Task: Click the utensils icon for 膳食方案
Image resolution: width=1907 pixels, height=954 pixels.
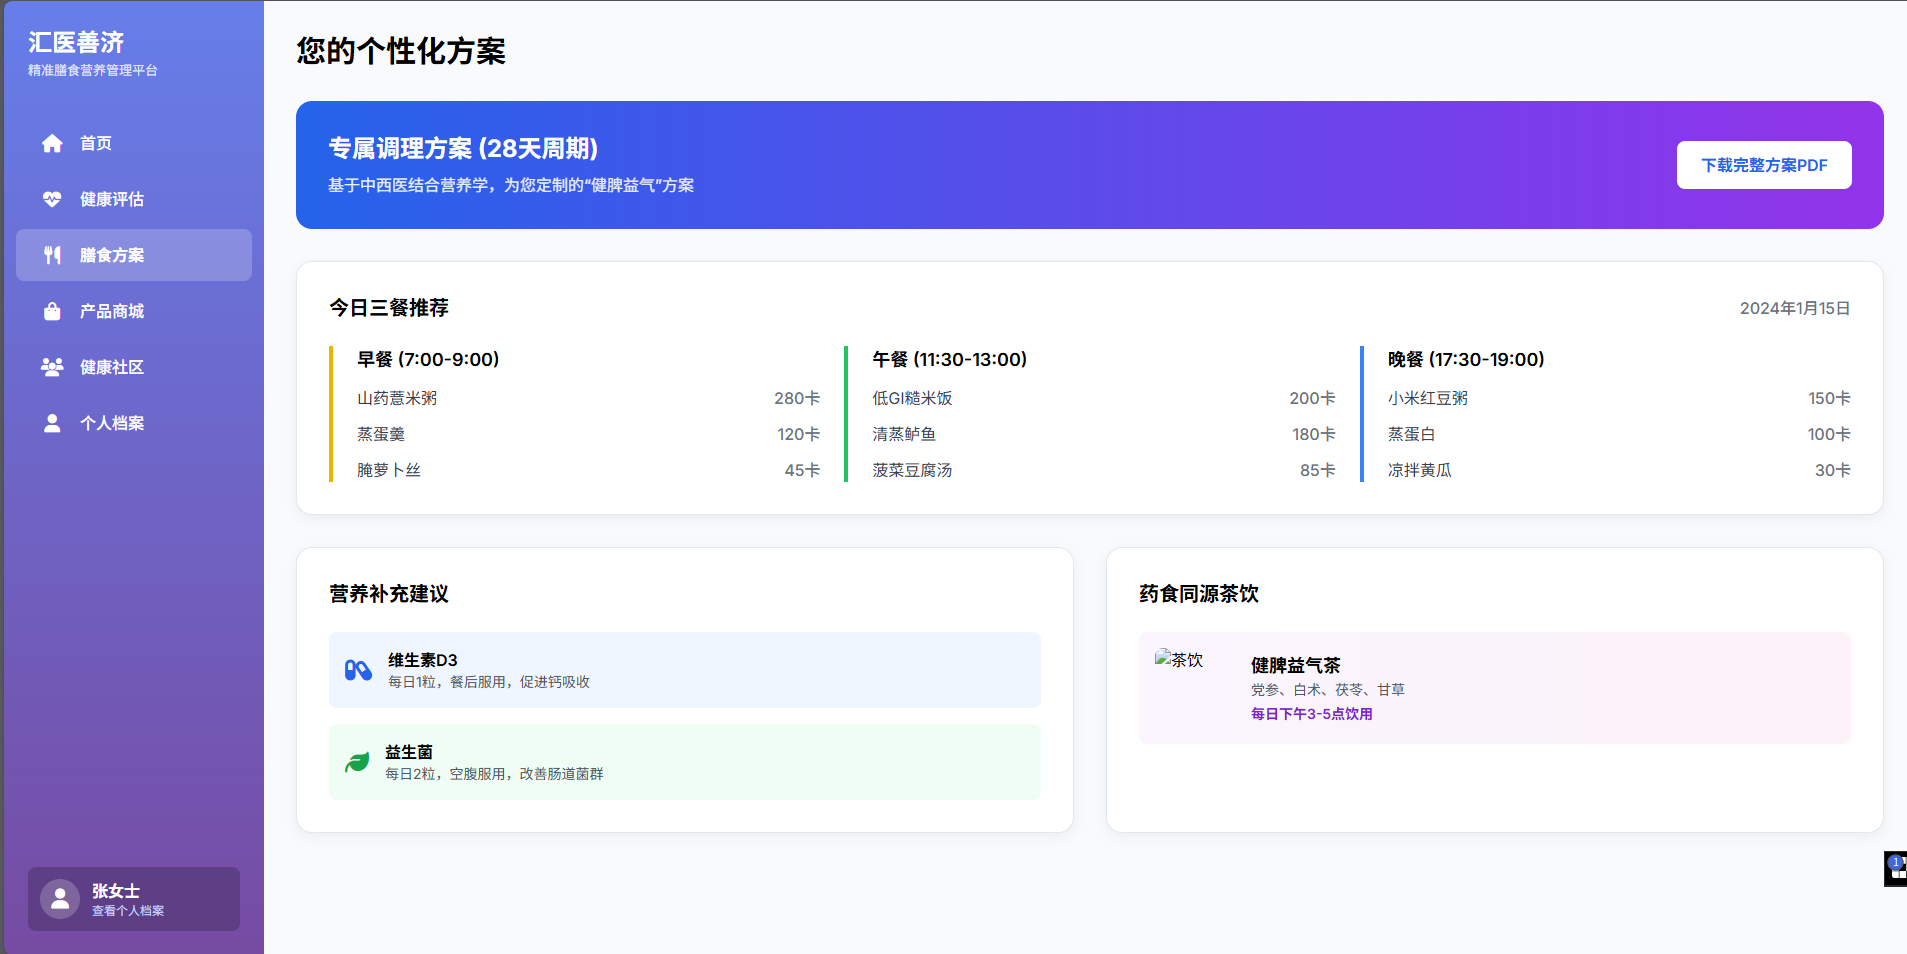Action: pyautogui.click(x=52, y=255)
